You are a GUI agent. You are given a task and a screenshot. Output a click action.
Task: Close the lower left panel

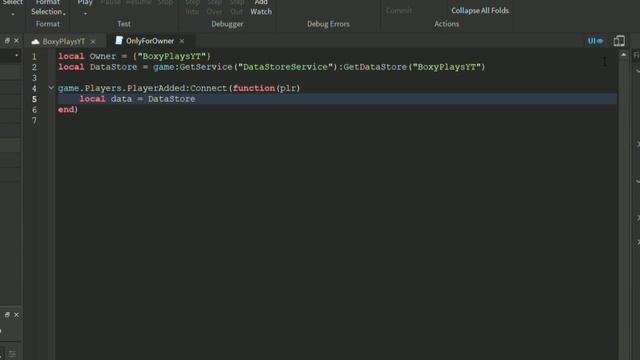pyautogui.click(x=16, y=315)
